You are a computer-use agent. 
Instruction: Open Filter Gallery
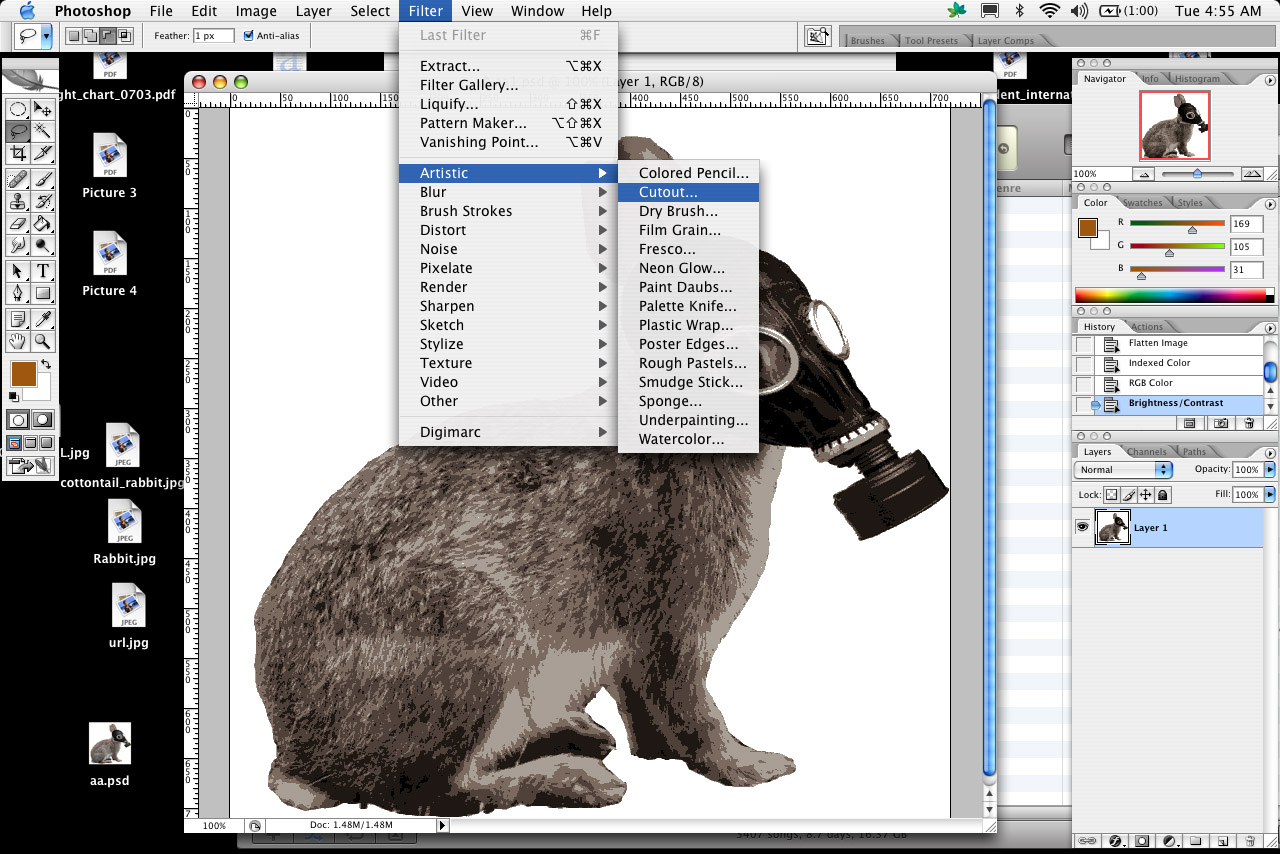[x=508, y=85]
